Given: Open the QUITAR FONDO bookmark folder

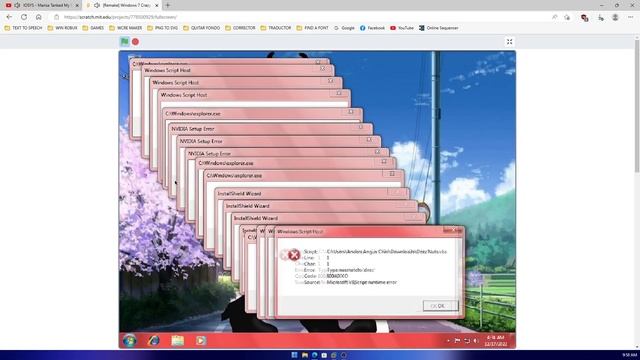Looking at the screenshot, I should click(x=202, y=28).
